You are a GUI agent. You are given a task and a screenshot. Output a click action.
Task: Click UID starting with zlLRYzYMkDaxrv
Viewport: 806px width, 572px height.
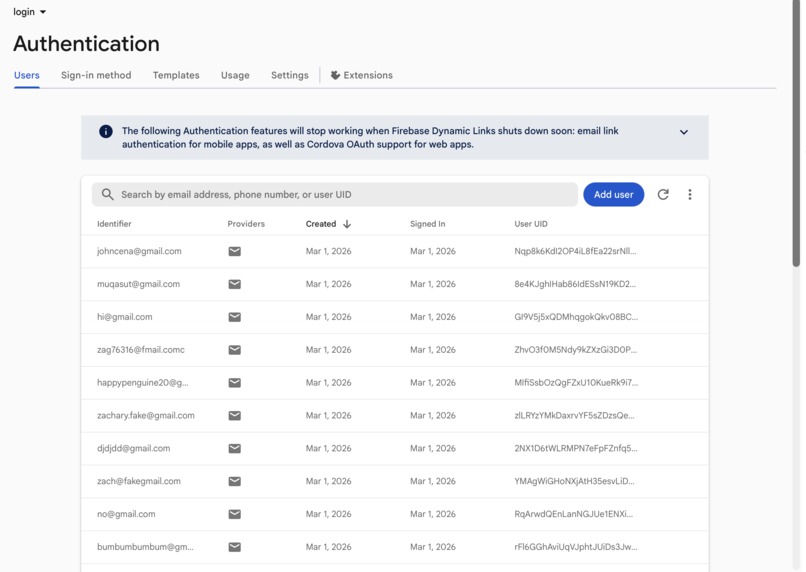coord(575,416)
